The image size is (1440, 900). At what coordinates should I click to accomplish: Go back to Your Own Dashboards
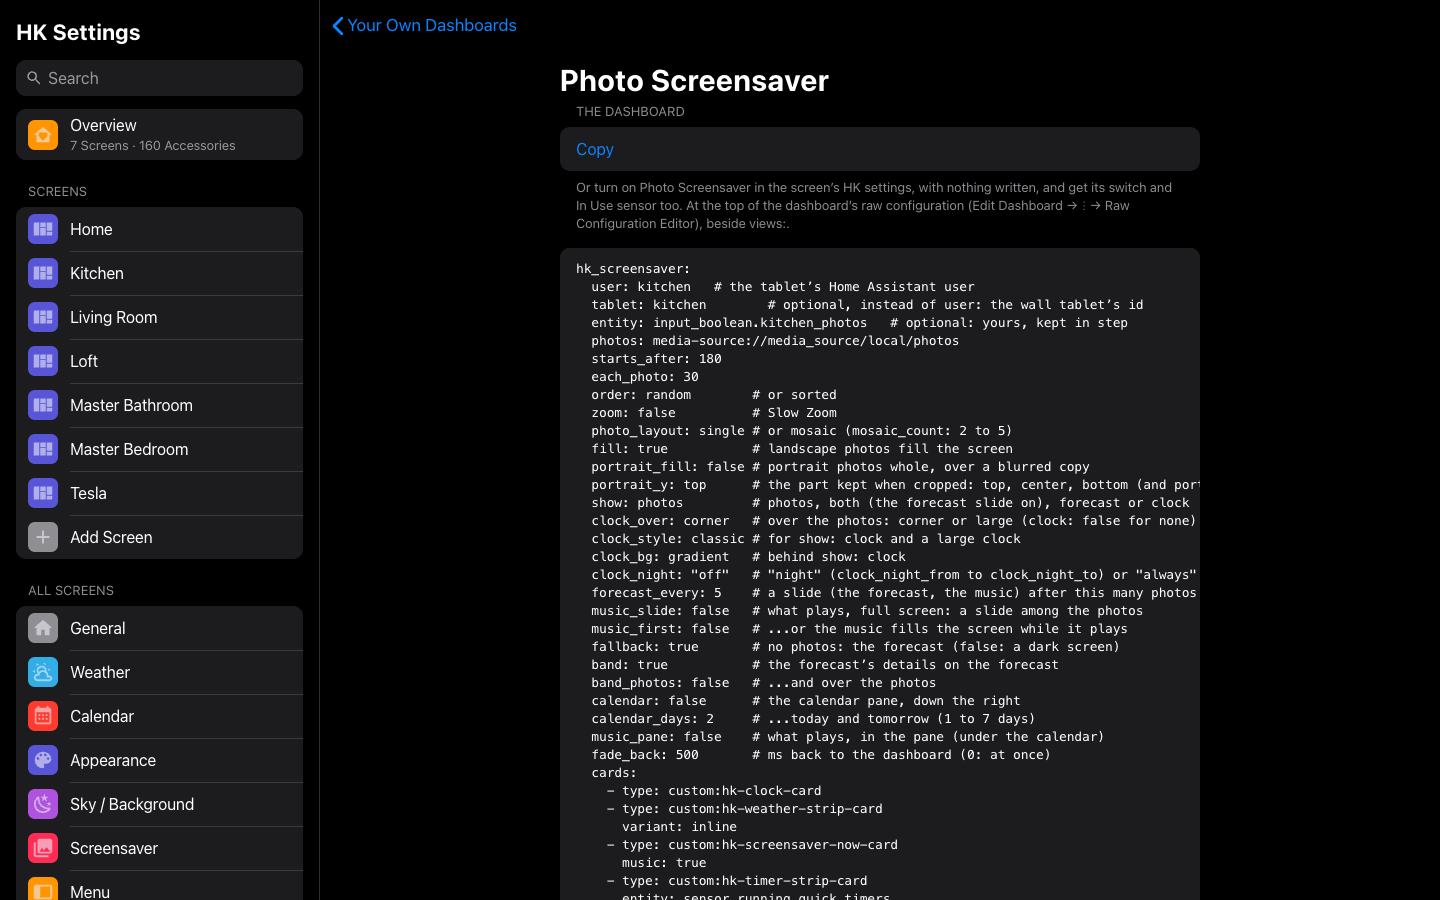pyautogui.click(x=425, y=25)
